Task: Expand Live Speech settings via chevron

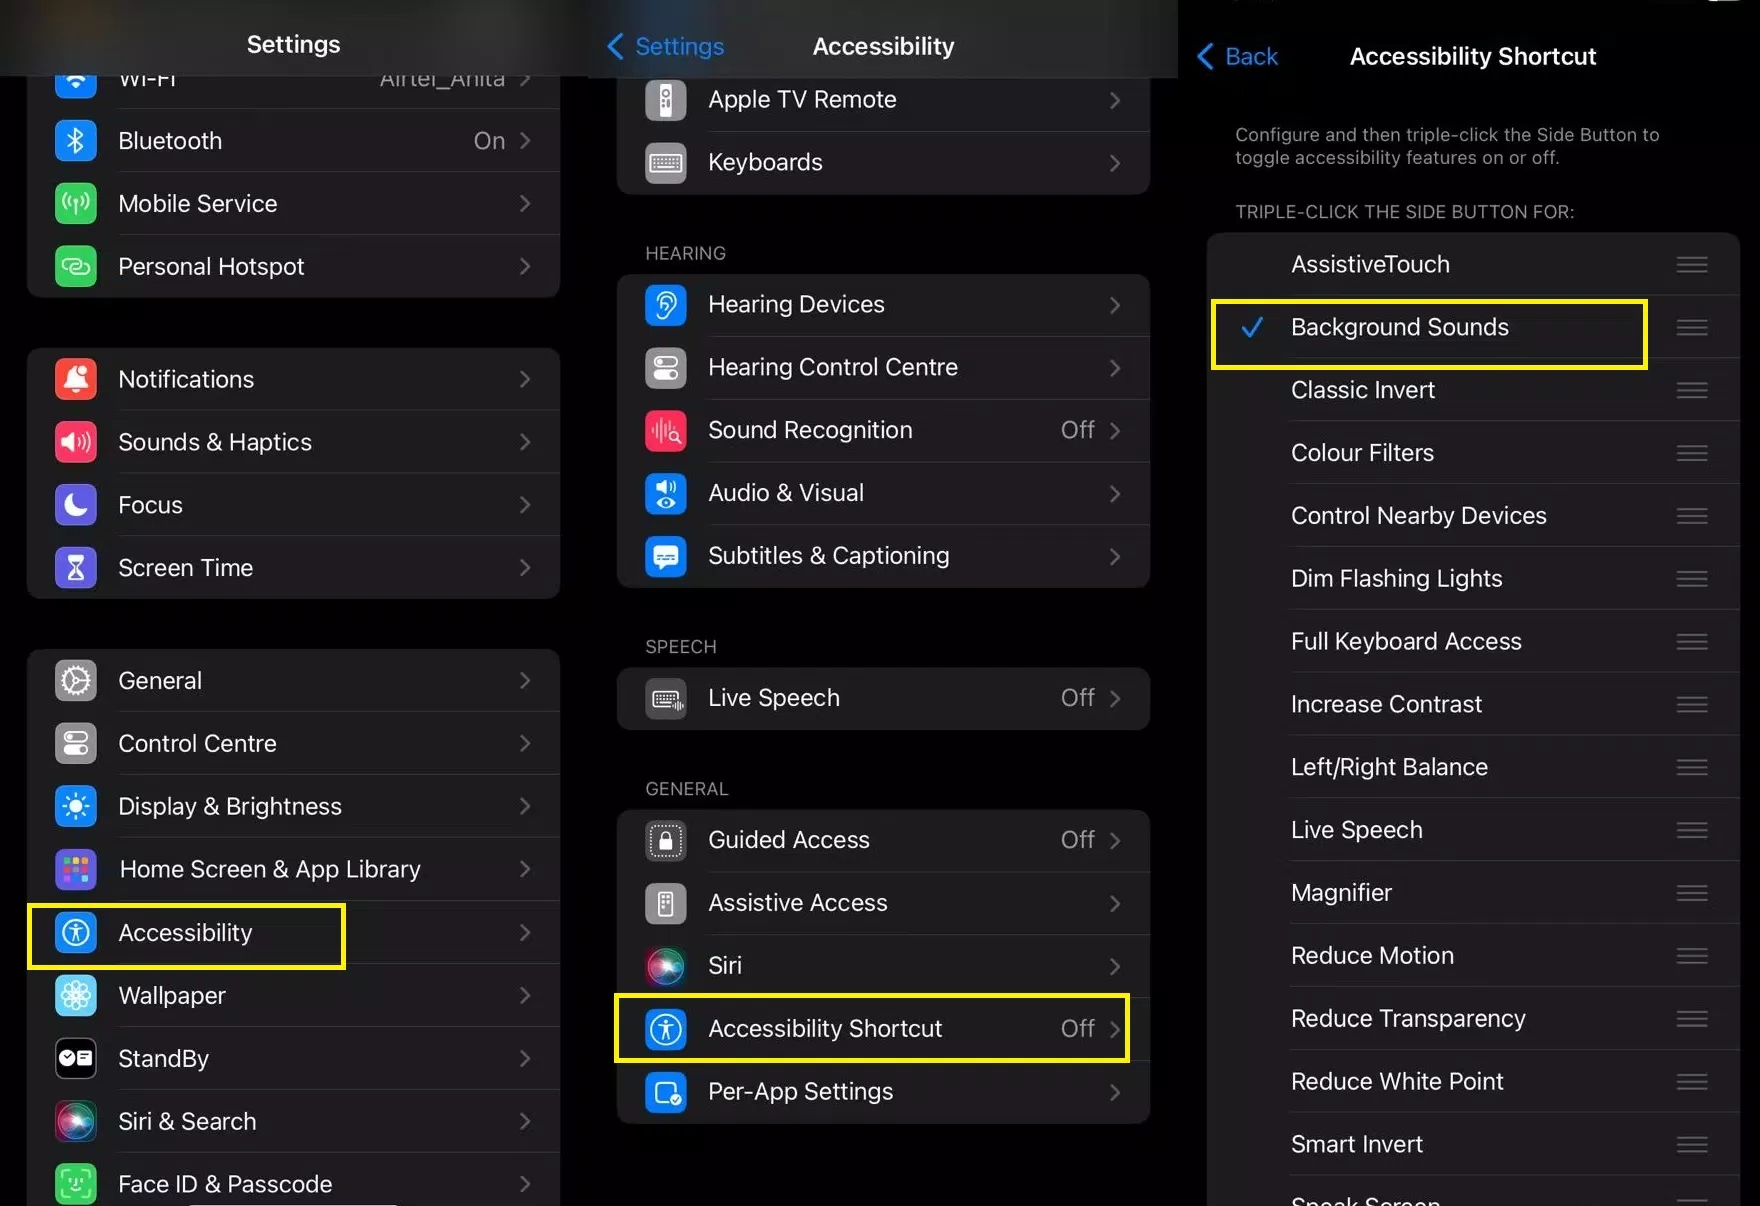Action: [1115, 698]
